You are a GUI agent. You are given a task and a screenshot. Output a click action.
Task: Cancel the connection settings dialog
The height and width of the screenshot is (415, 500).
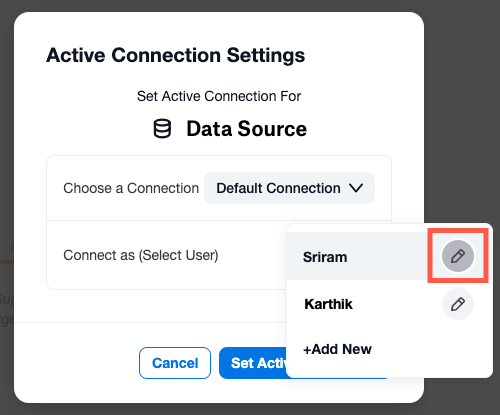(x=175, y=363)
